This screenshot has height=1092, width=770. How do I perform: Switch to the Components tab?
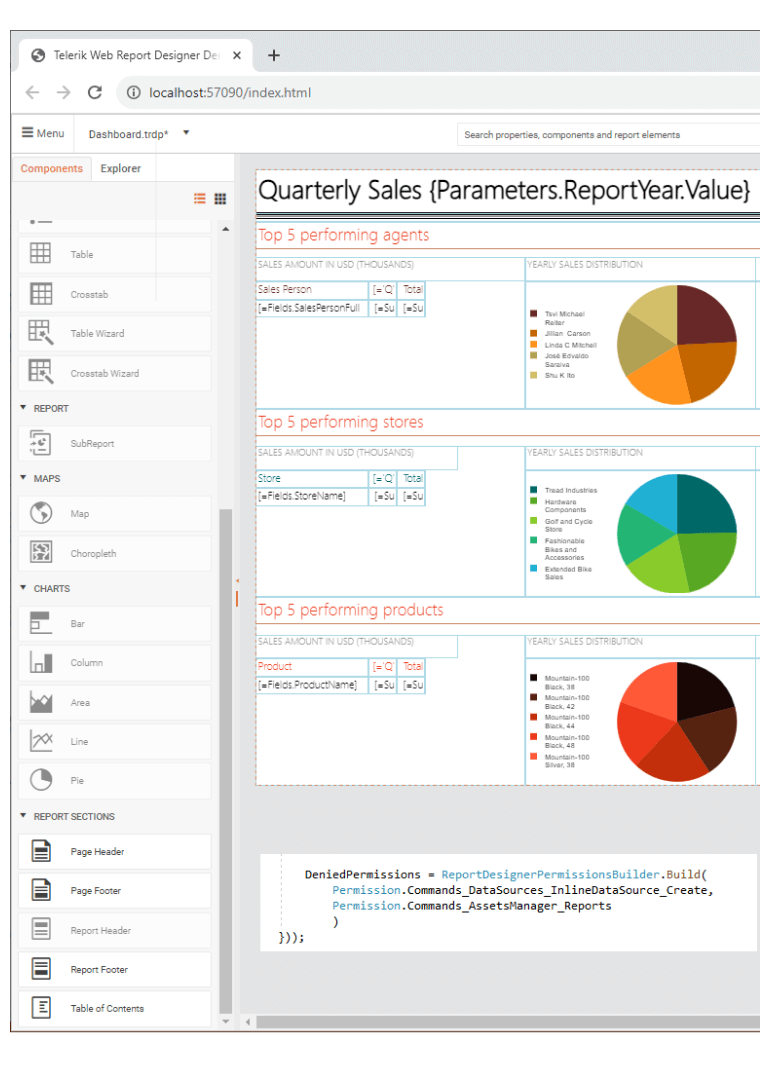52,169
